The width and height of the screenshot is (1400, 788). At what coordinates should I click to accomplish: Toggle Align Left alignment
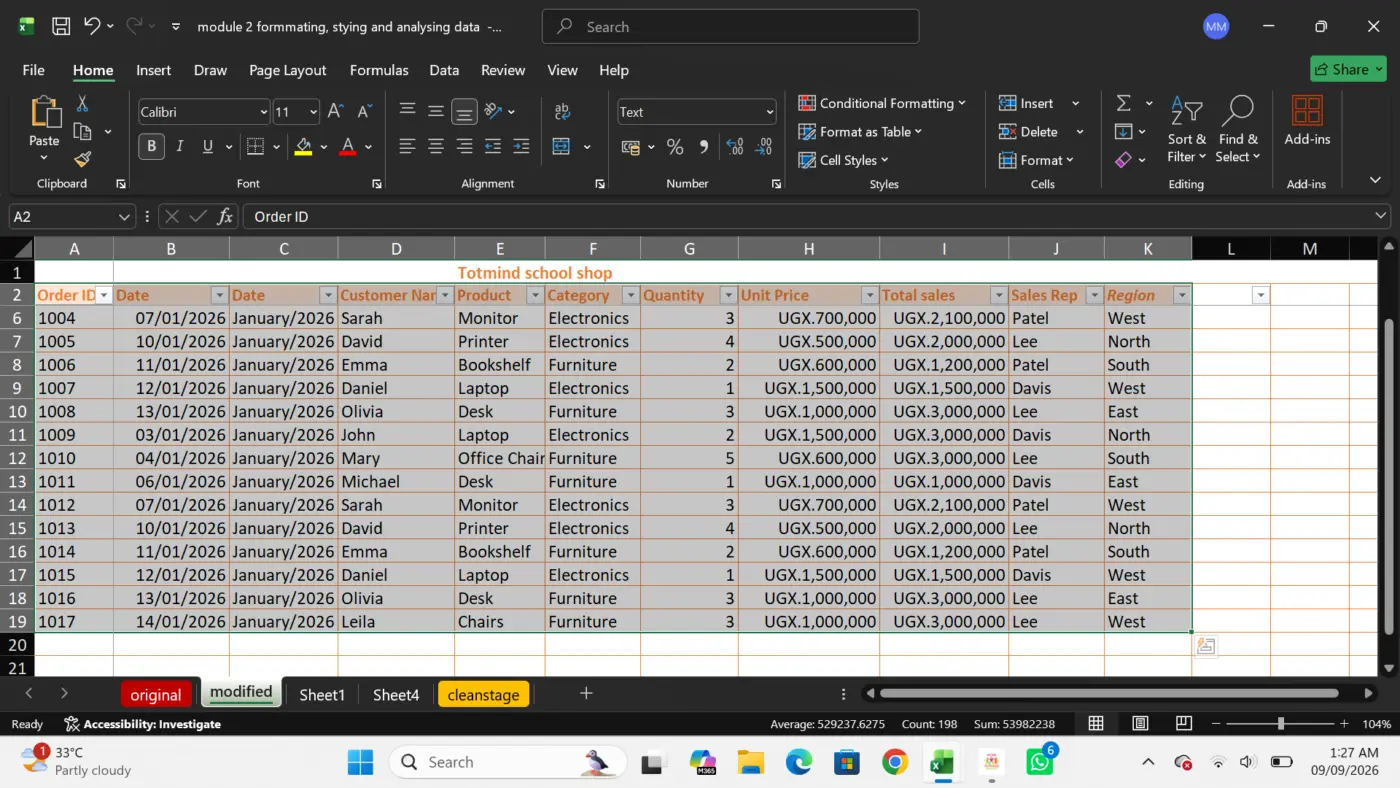(x=407, y=147)
